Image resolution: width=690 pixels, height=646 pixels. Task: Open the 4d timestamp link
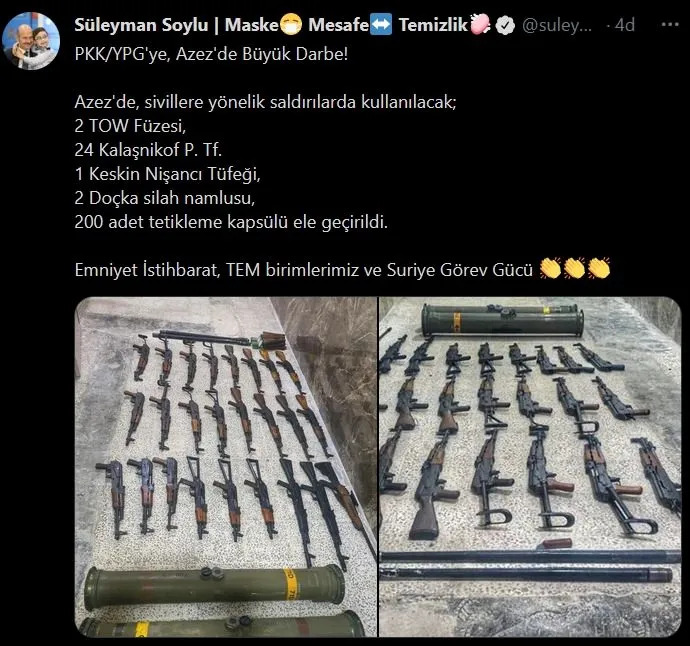coord(625,25)
